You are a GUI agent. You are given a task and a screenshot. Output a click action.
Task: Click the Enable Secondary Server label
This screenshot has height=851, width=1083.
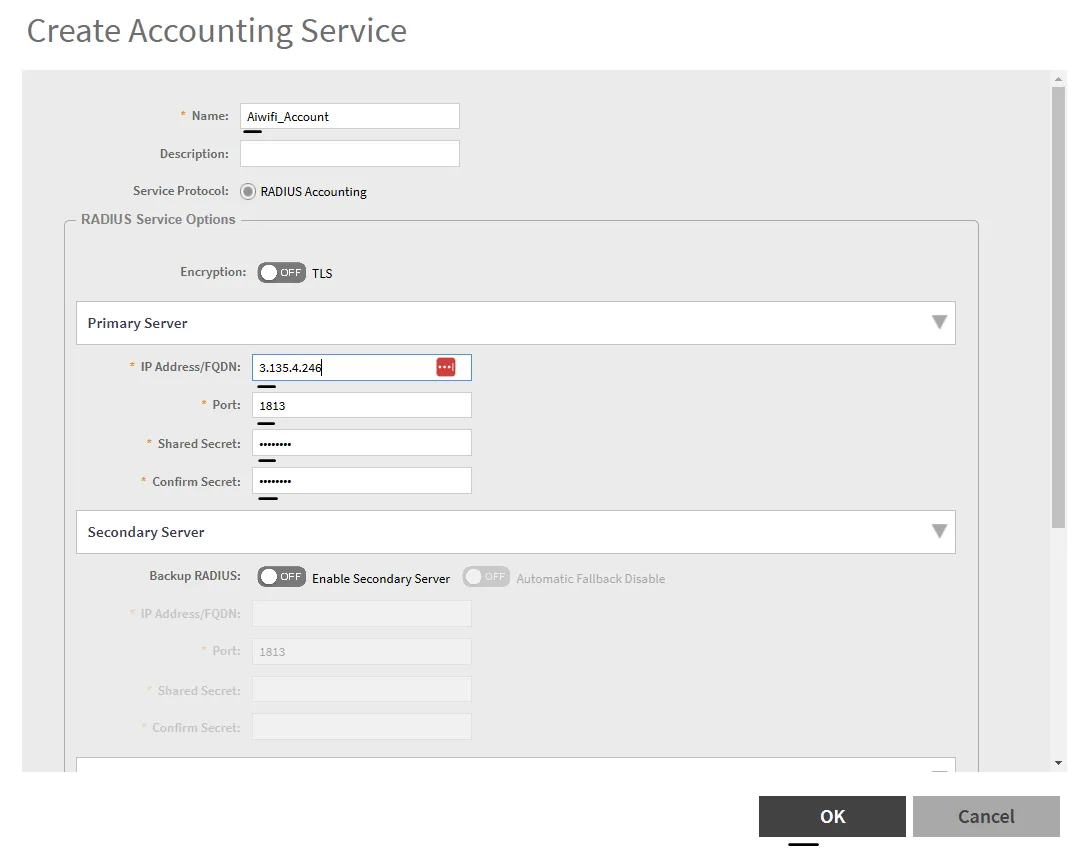381,579
